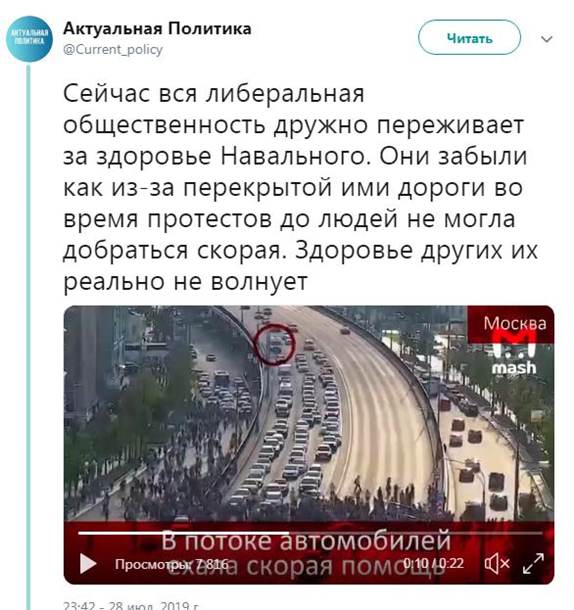Screen dimensions: 574x610
Task: Open the tweet timestamp 23:42 link
Action: point(132,605)
